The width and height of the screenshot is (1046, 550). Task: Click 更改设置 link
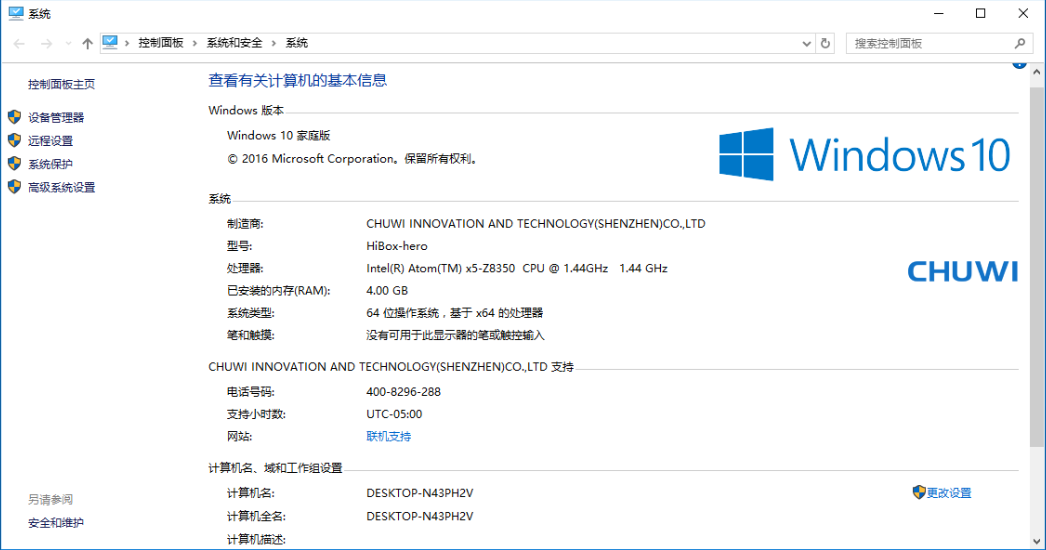949,493
